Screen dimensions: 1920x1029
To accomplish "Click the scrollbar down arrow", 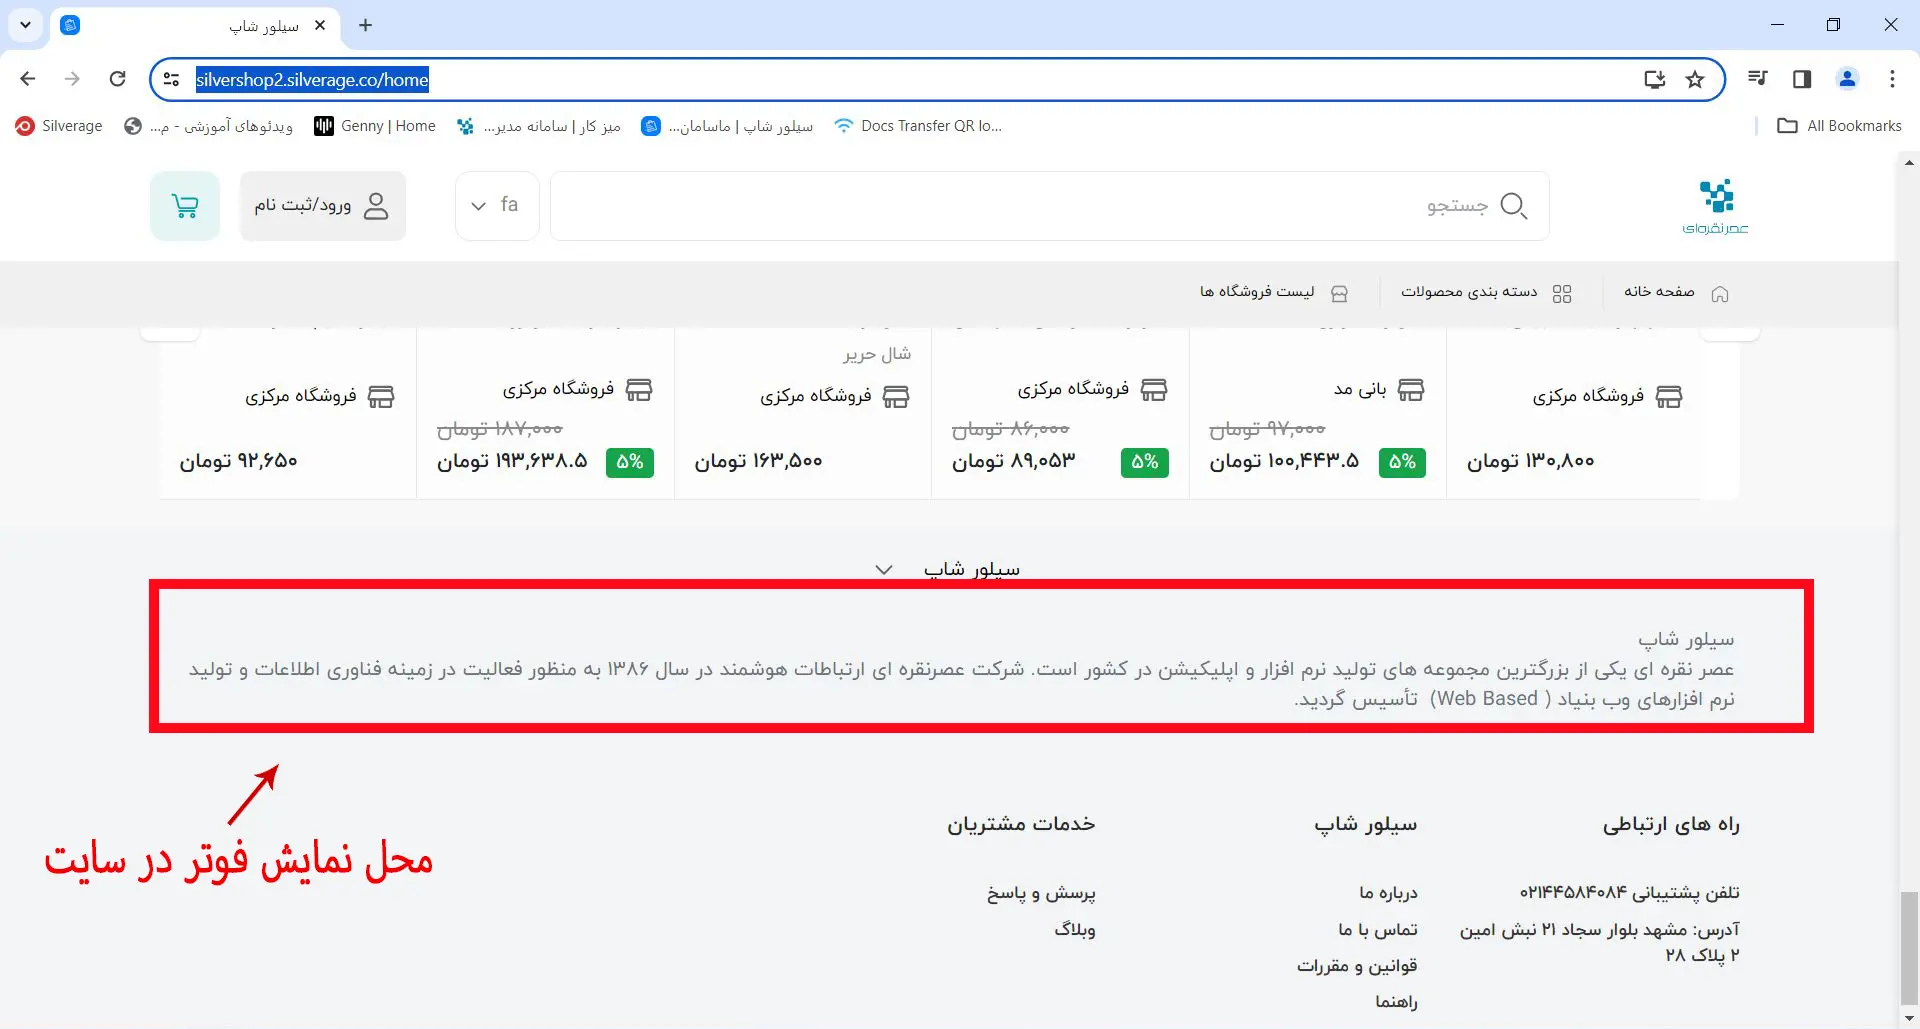I will coord(1909,1018).
